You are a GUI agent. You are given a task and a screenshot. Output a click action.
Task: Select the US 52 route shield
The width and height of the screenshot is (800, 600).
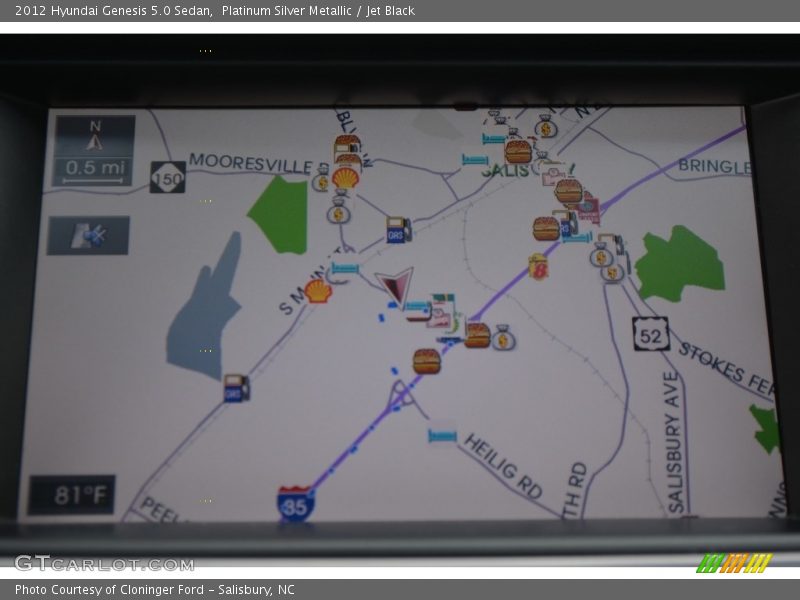click(x=651, y=334)
